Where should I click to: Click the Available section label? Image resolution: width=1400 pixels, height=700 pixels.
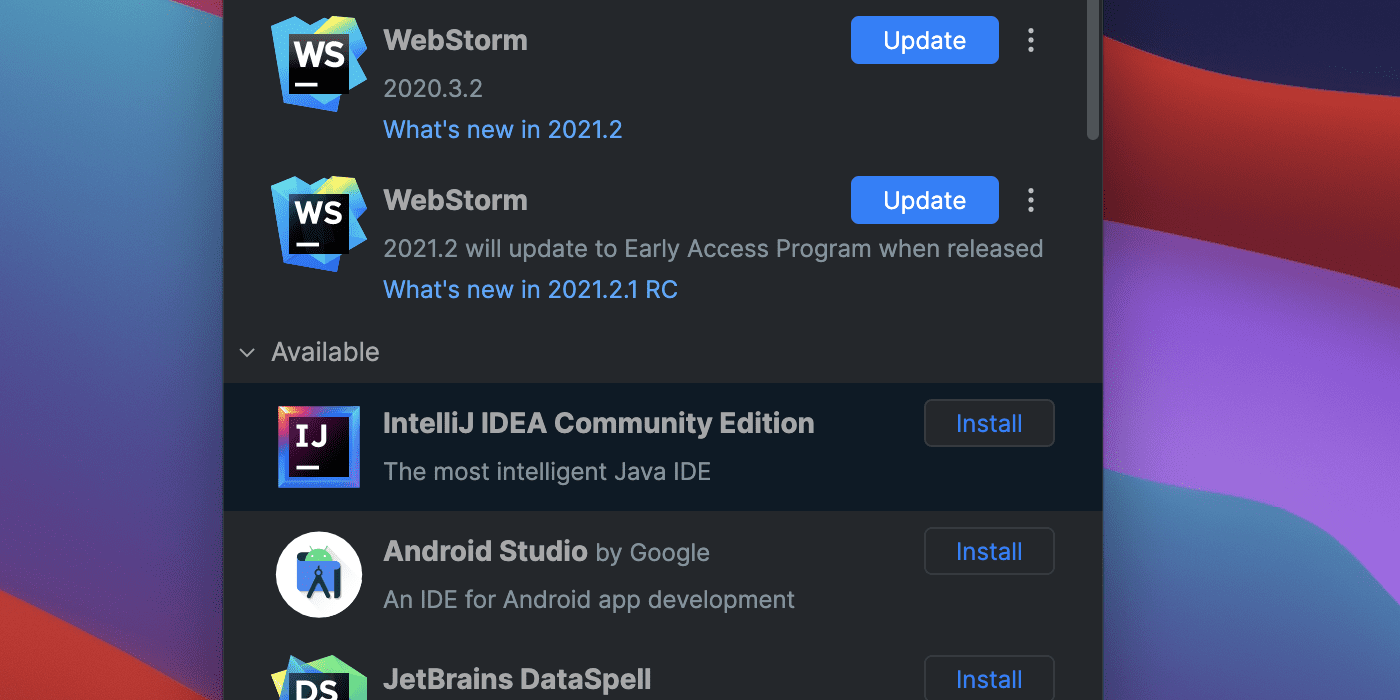tap(325, 352)
